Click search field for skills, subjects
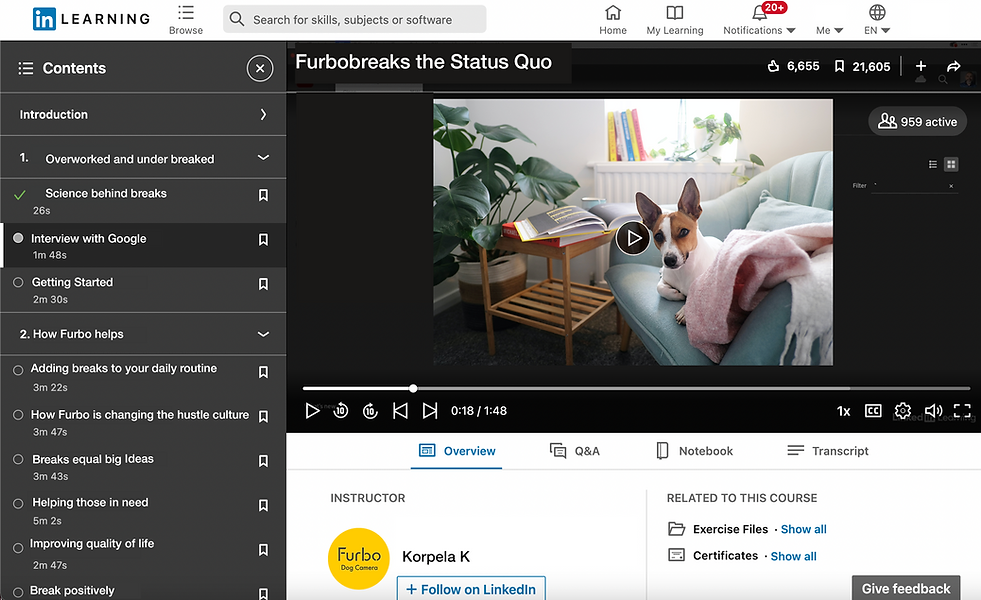The height and width of the screenshot is (600, 981). pyautogui.click(x=355, y=19)
